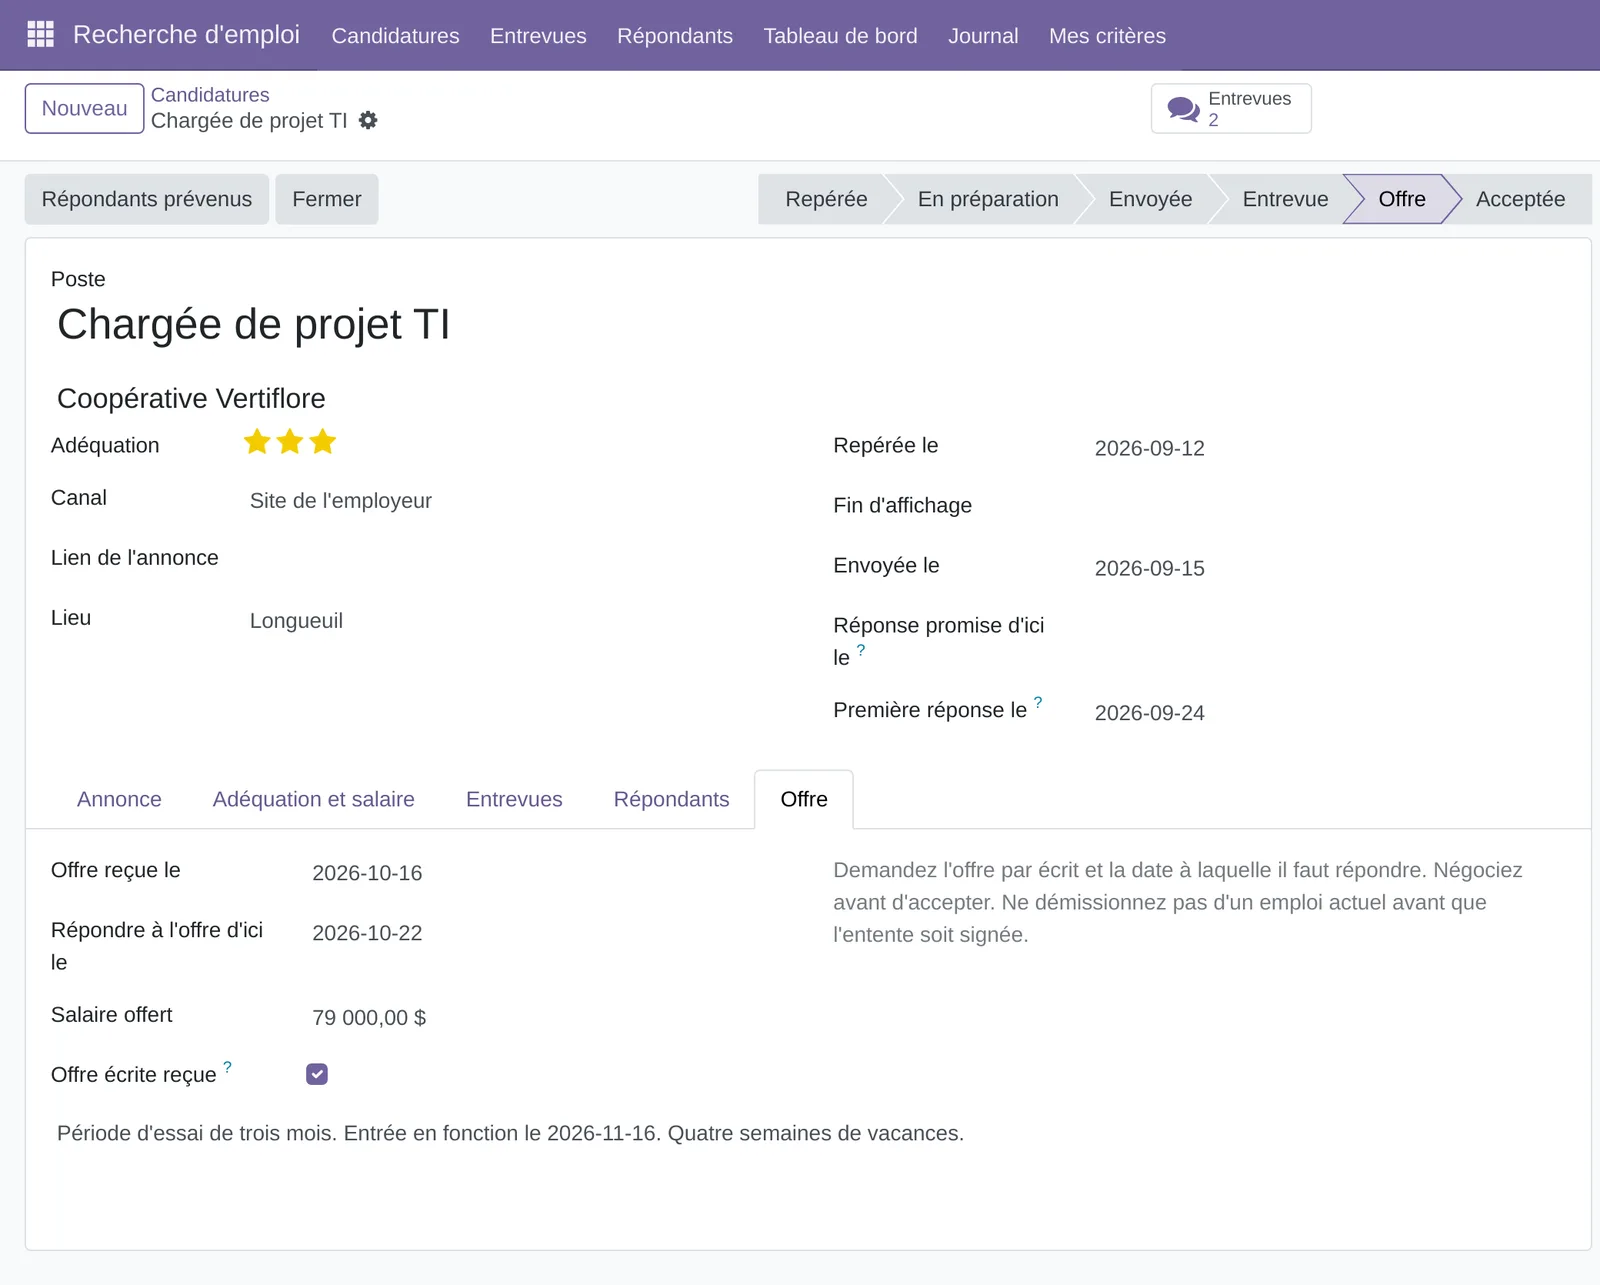Click the Fermer button

pyautogui.click(x=327, y=199)
